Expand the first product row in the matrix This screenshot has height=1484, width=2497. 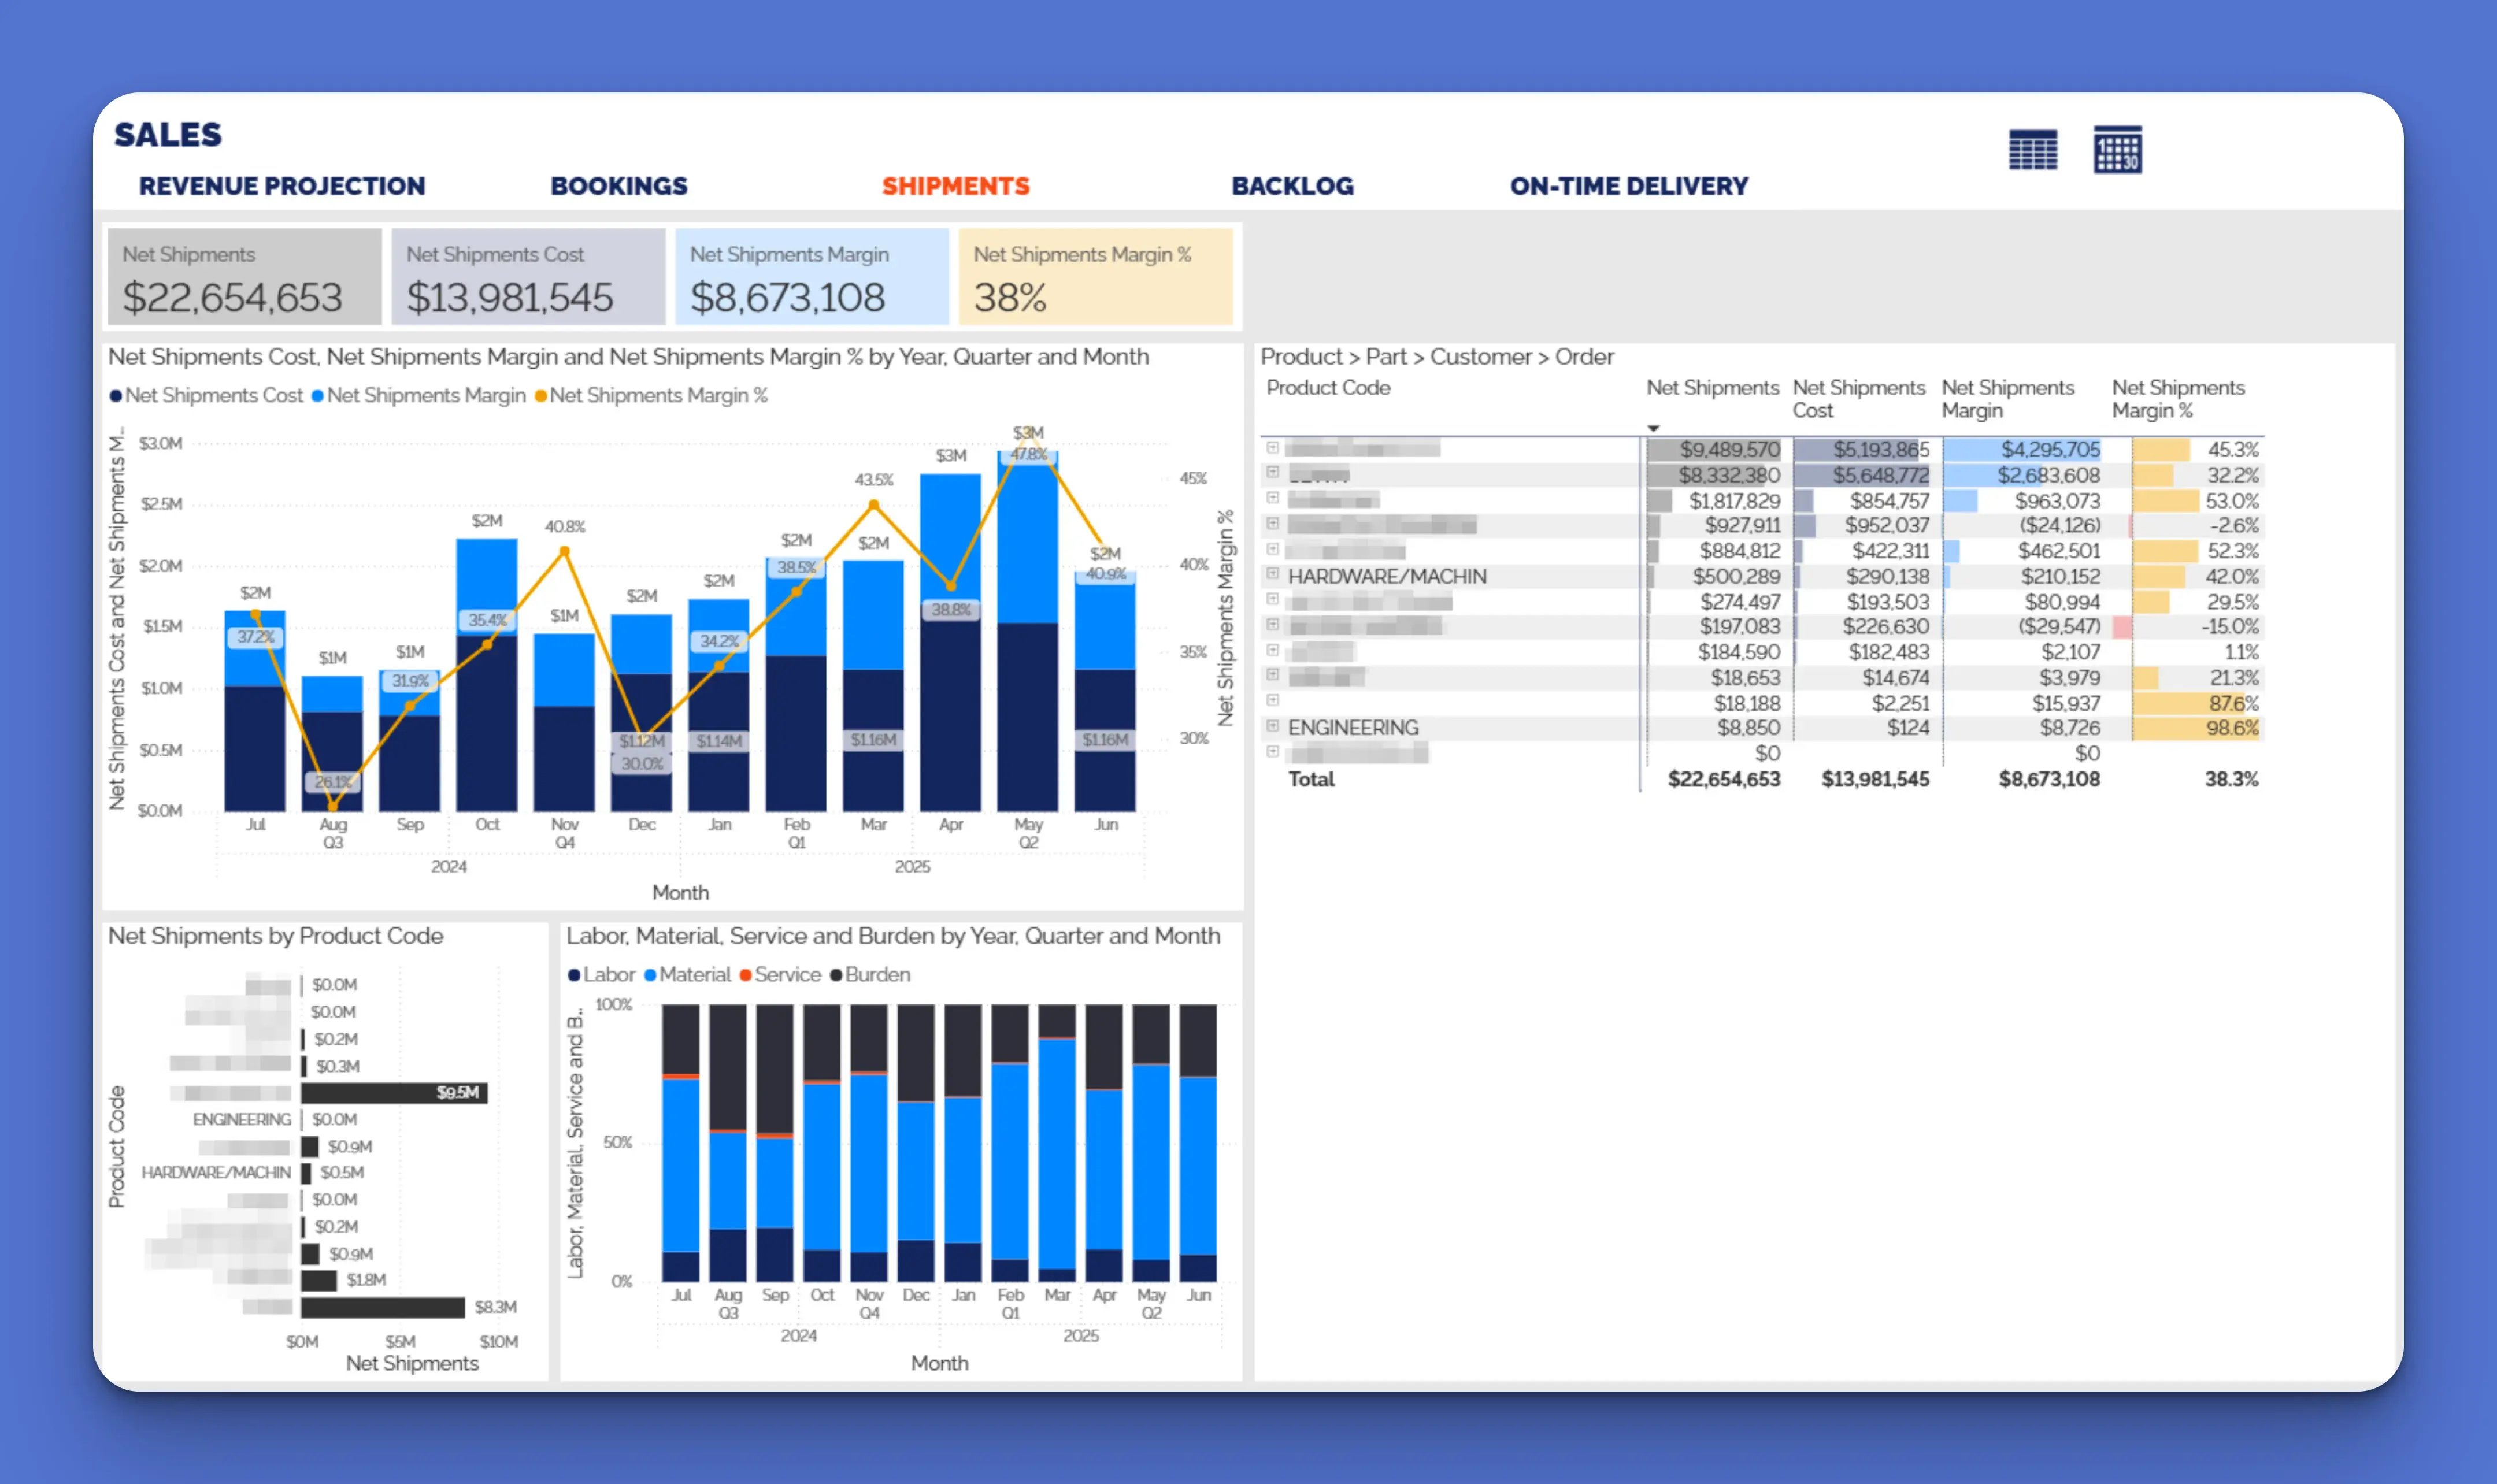[x=1272, y=449]
